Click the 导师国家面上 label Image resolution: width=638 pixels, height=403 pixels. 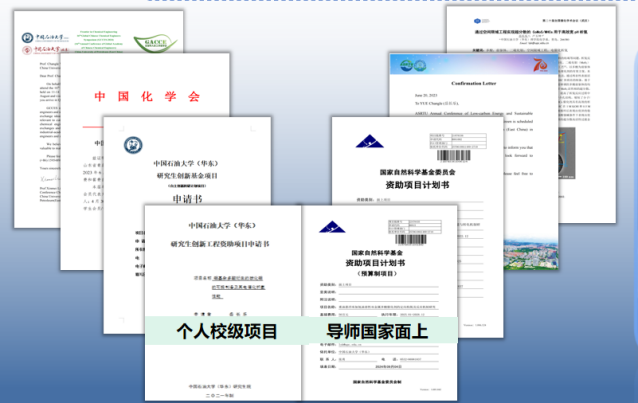point(377,331)
